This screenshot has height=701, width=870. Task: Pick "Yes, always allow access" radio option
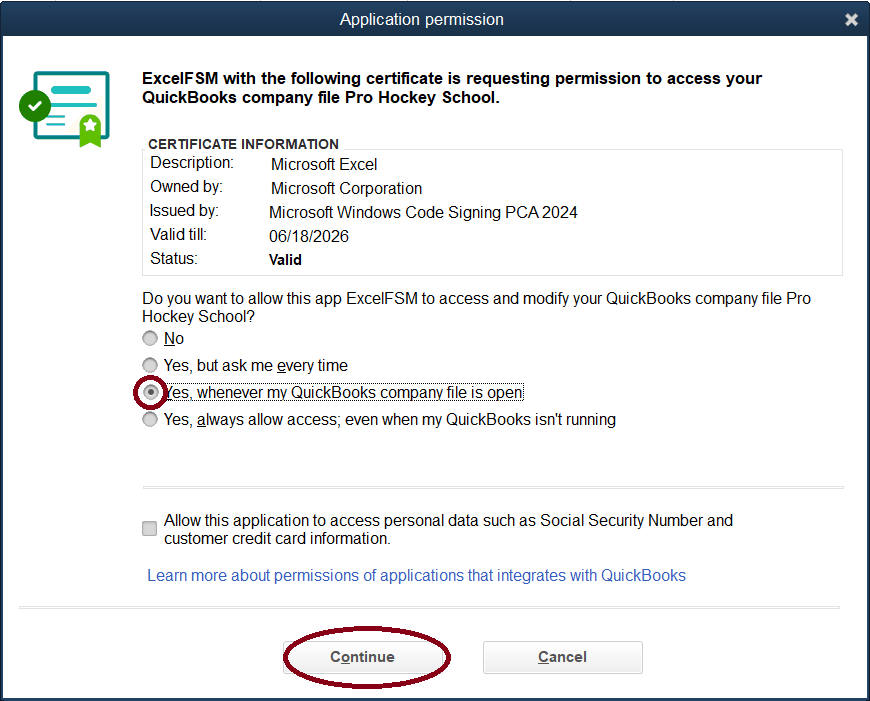coord(150,419)
